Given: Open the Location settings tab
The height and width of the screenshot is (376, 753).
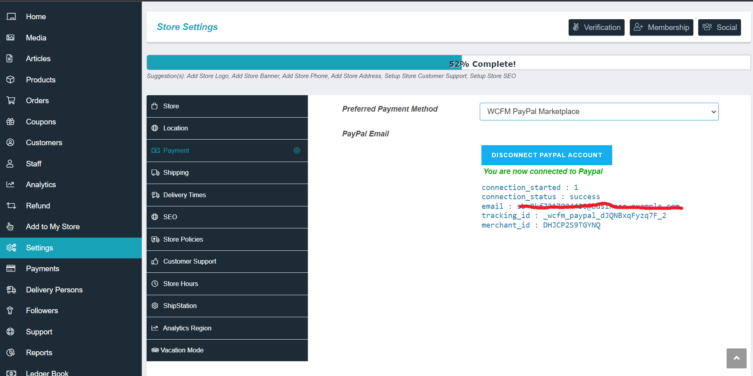Looking at the screenshot, I should (227, 129).
